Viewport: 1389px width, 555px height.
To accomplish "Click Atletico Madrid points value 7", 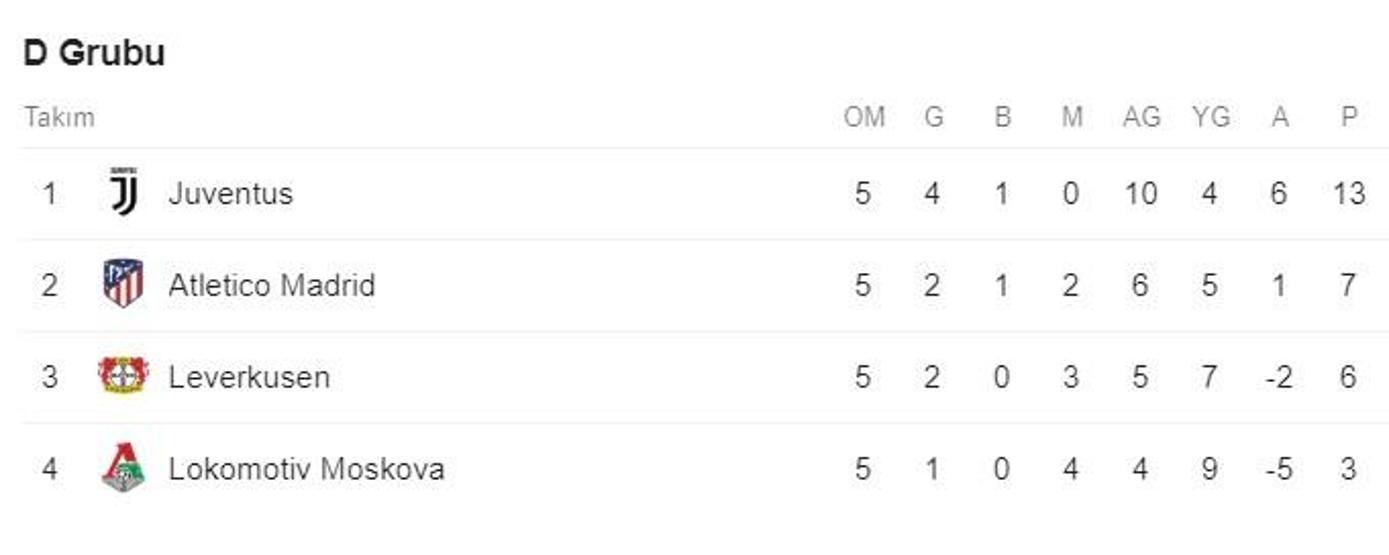I will pyautogui.click(x=1349, y=285).
